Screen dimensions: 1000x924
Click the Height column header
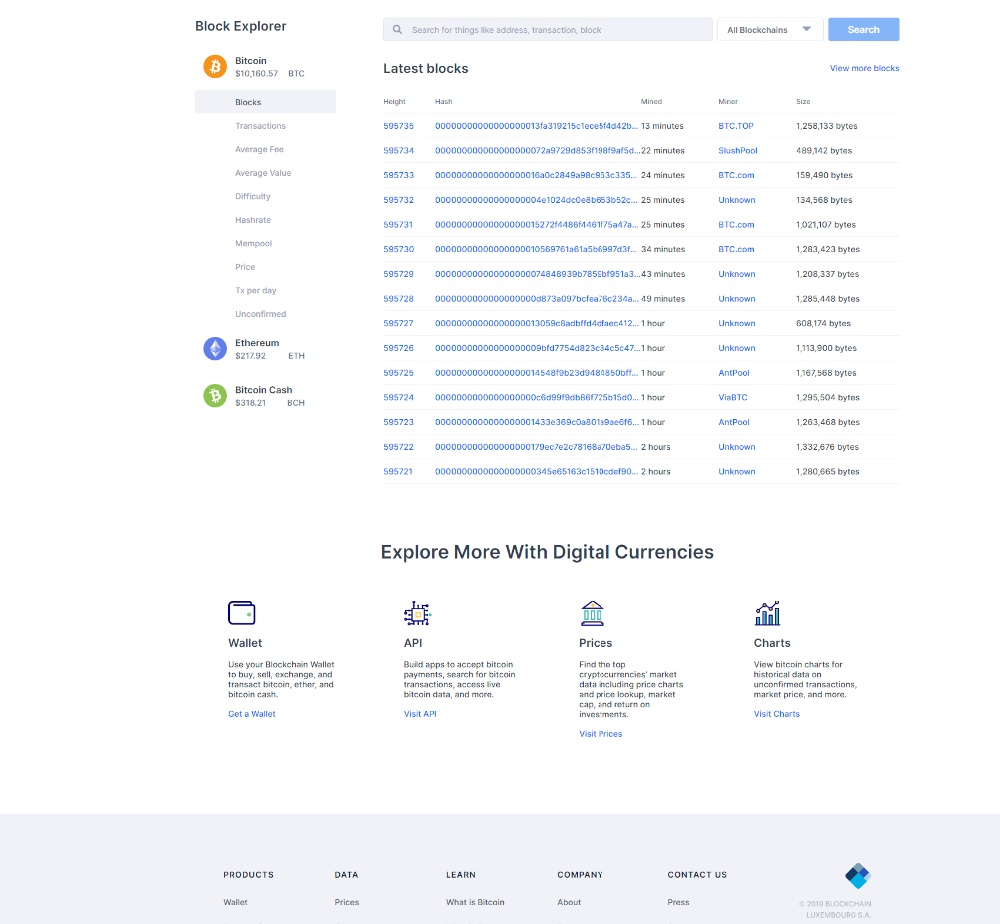coord(394,102)
